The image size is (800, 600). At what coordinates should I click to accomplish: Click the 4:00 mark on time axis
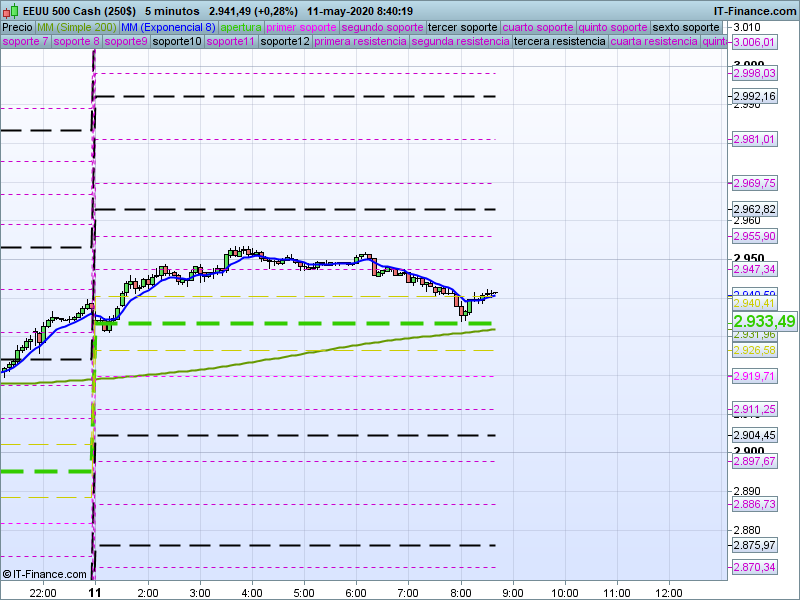tap(252, 591)
